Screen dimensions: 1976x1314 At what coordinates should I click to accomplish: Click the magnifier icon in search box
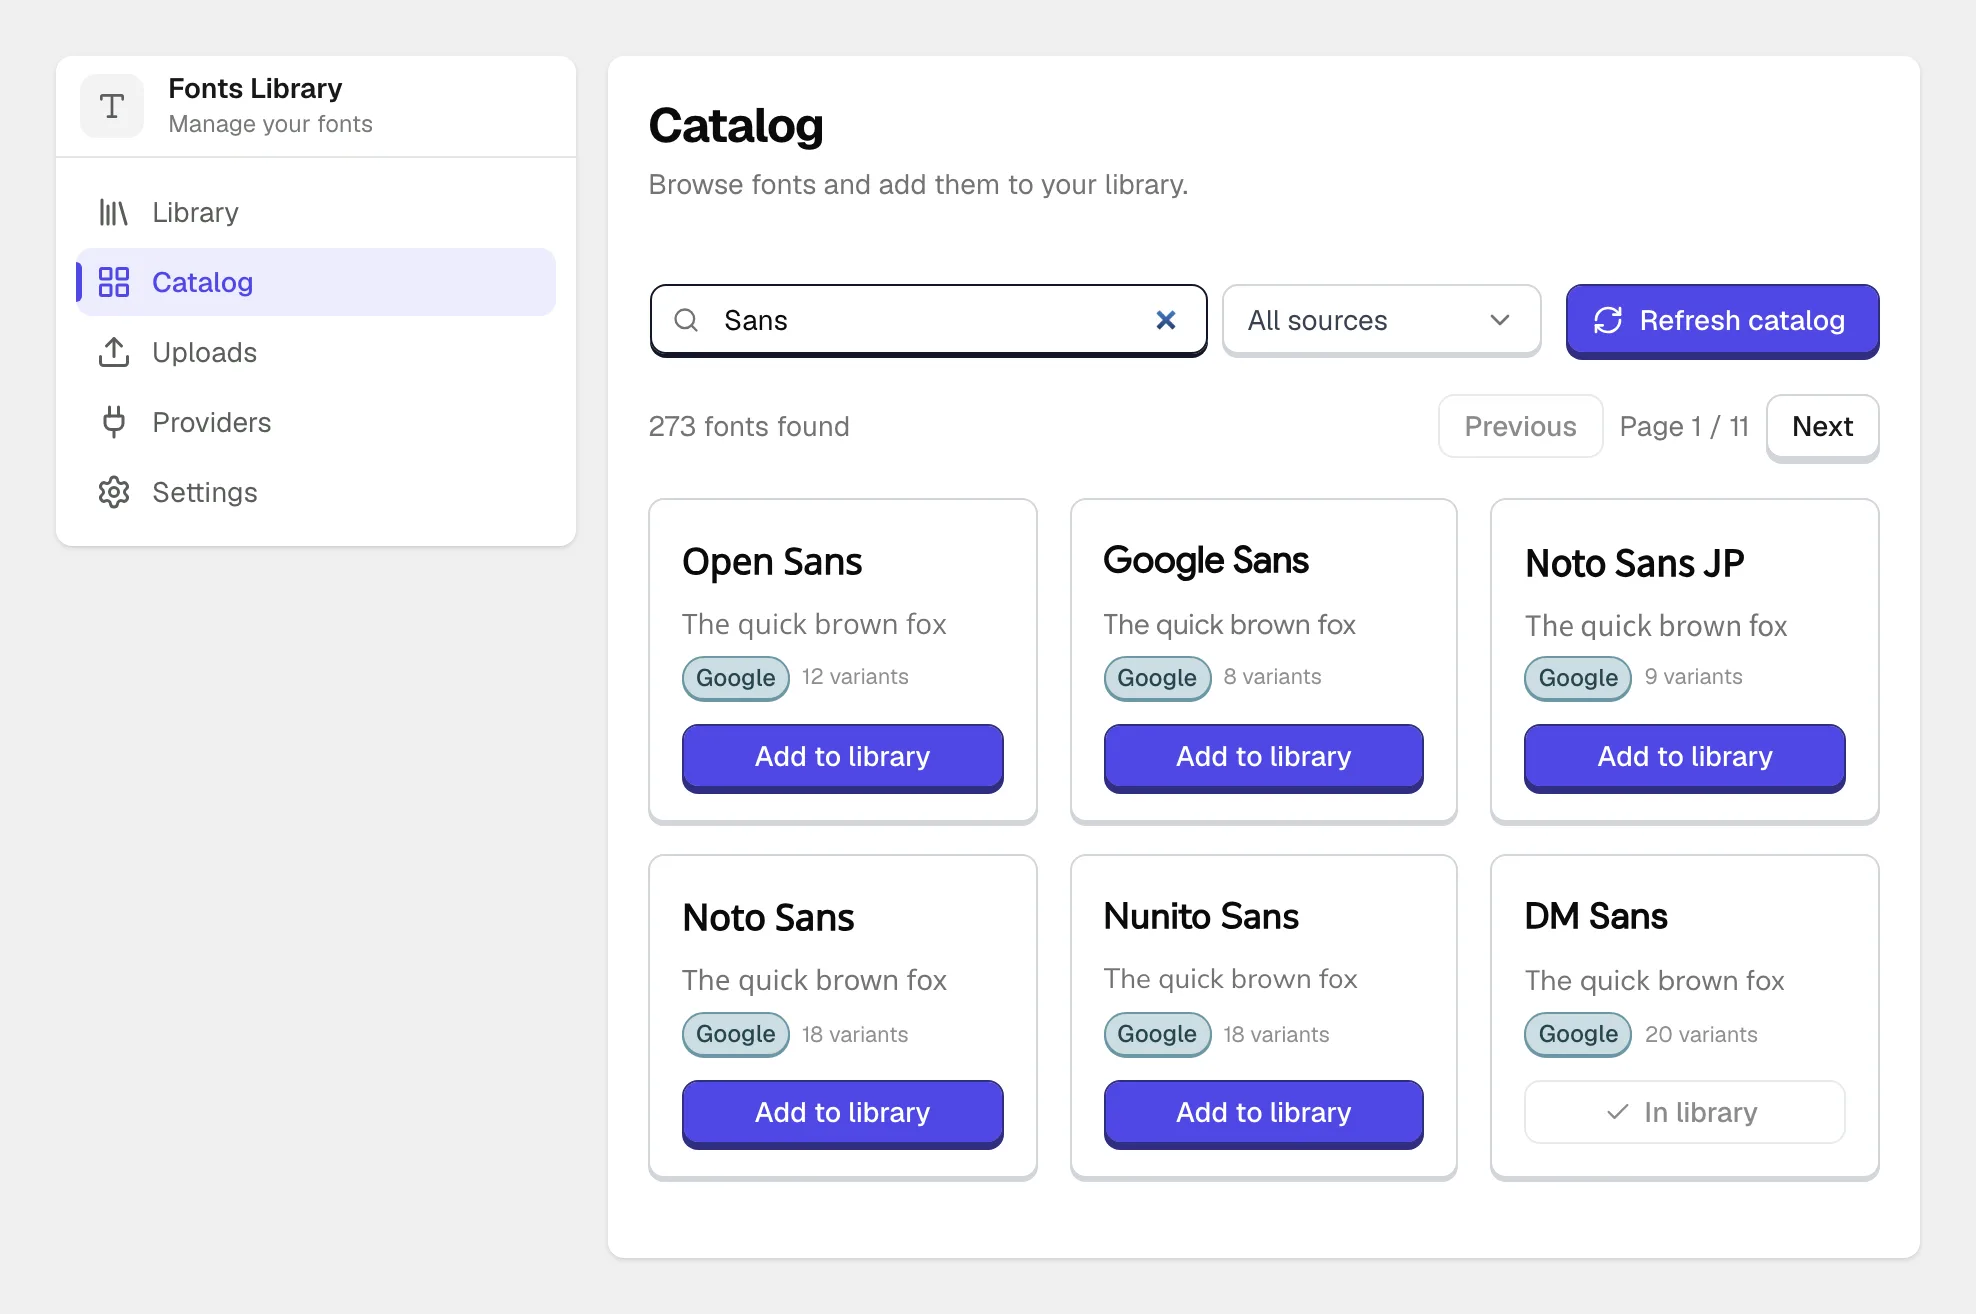point(686,320)
